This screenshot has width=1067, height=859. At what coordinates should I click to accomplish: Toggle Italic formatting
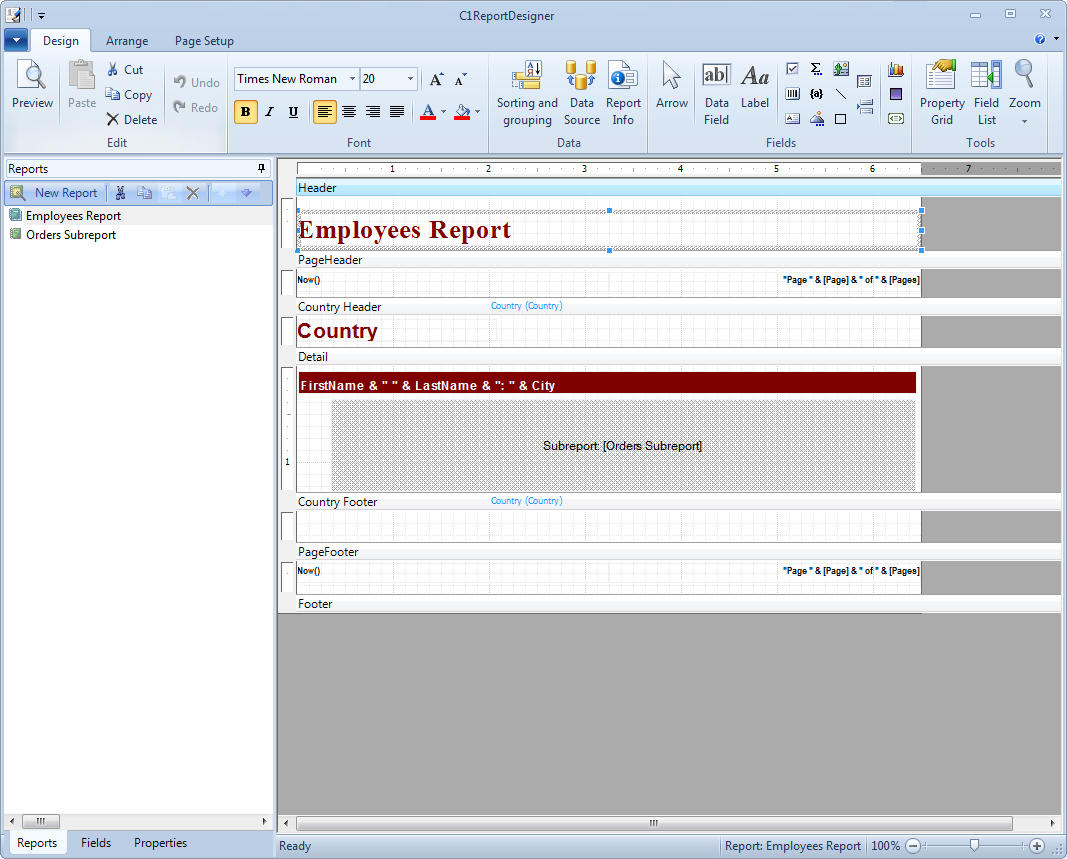tap(269, 112)
